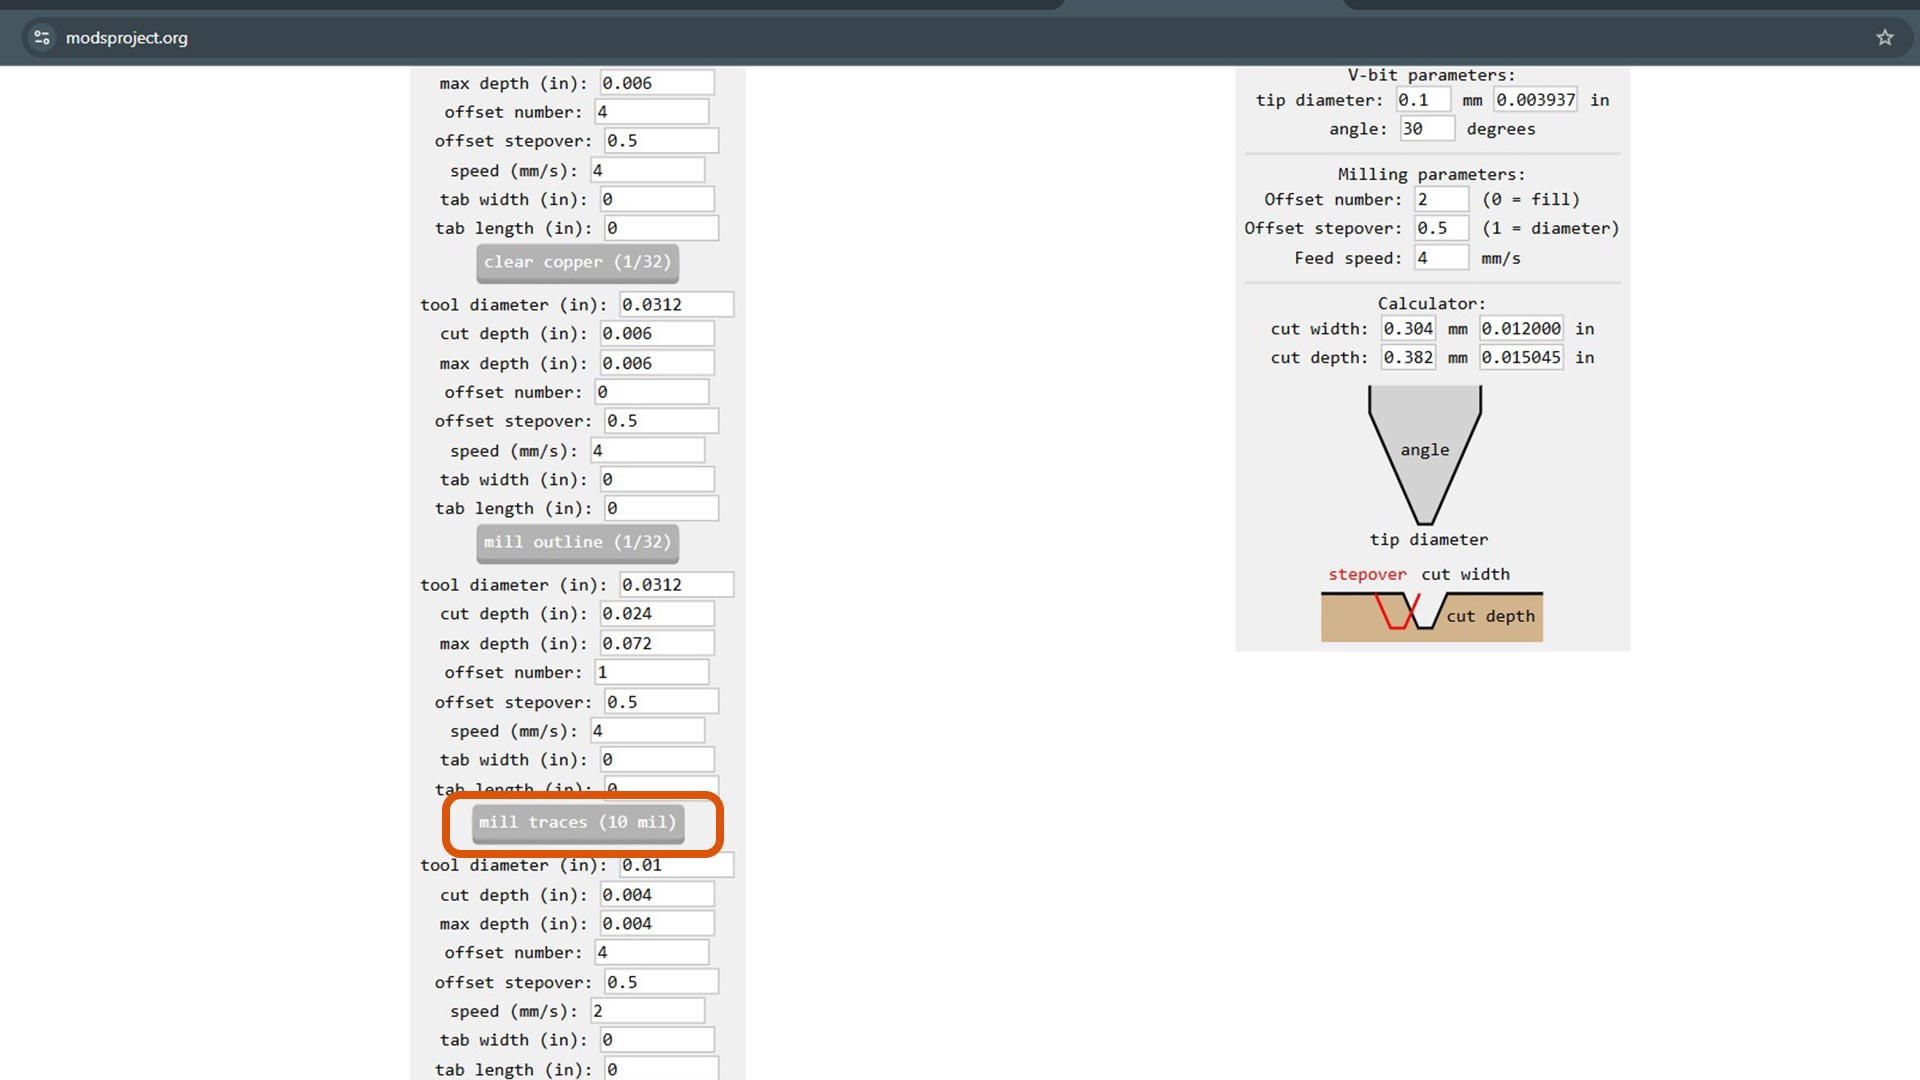The image size is (1920, 1080).
Task: Edit Feed speed field in mm/s
Action: click(x=1441, y=258)
